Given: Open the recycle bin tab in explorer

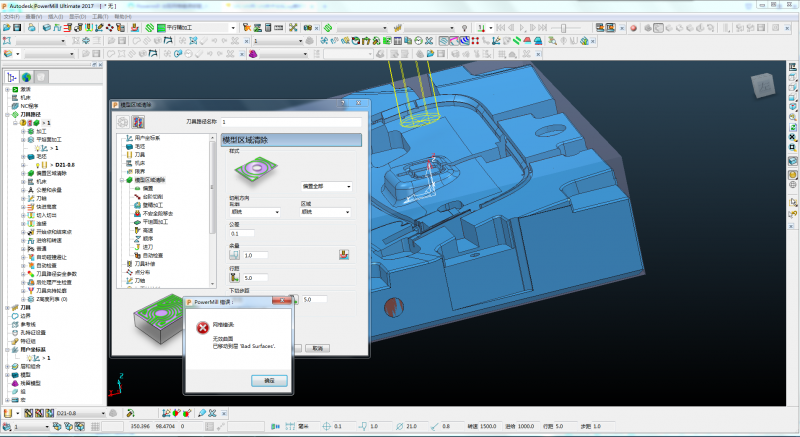Looking at the screenshot, I should (41, 77).
